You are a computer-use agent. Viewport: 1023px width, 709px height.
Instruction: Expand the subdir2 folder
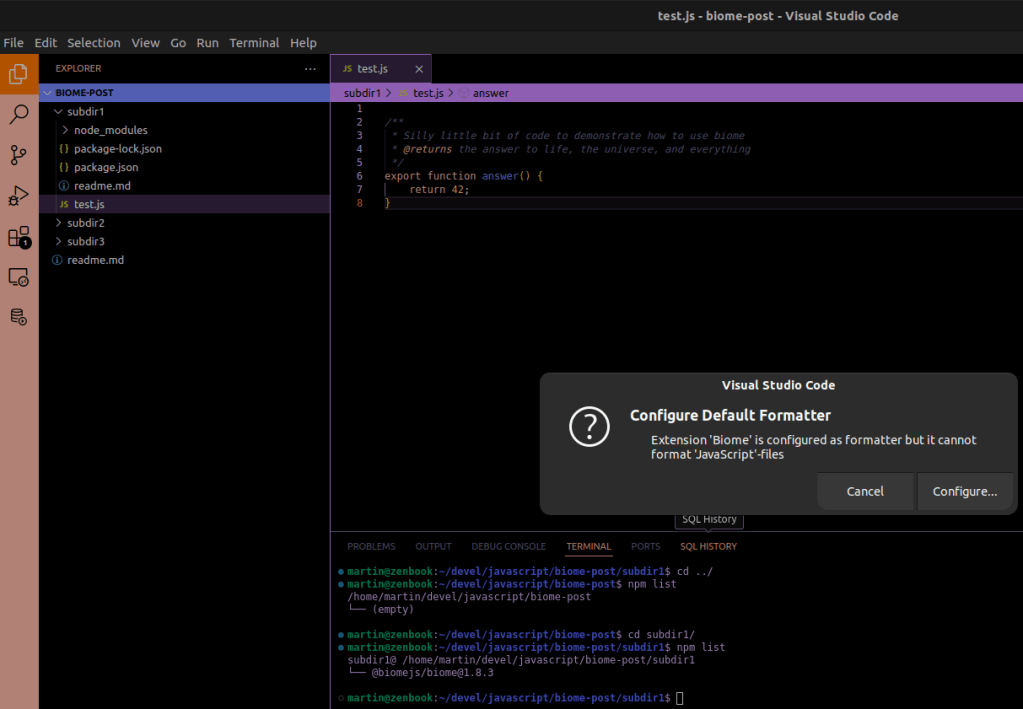pos(85,223)
